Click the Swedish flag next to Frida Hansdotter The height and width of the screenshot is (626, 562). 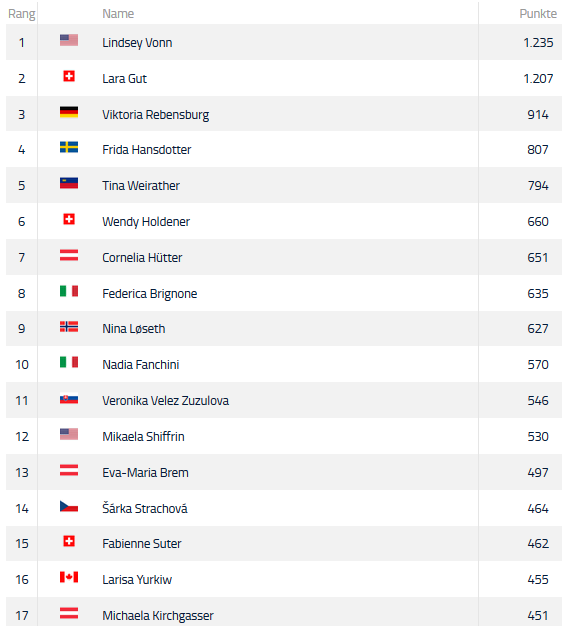69,147
